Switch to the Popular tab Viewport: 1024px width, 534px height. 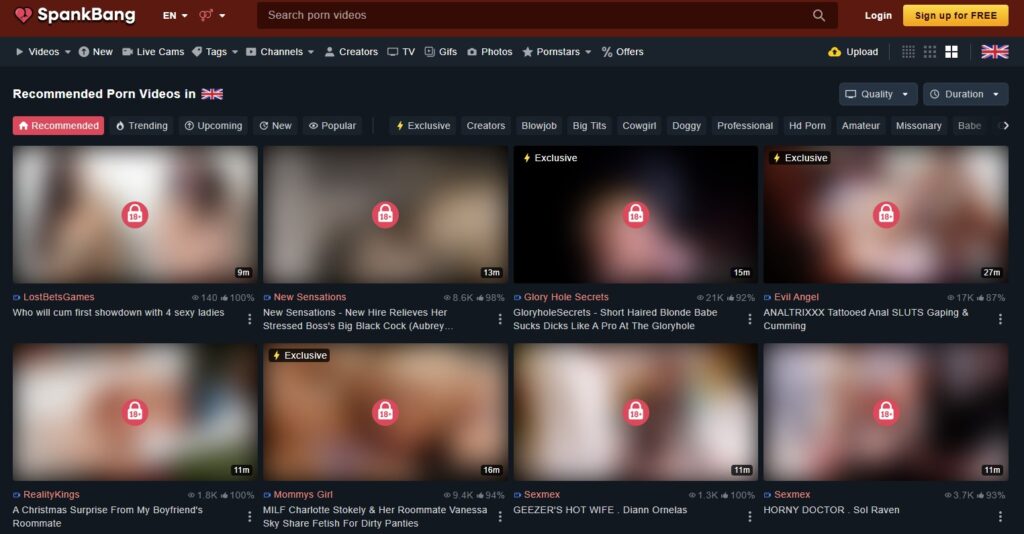coord(332,125)
